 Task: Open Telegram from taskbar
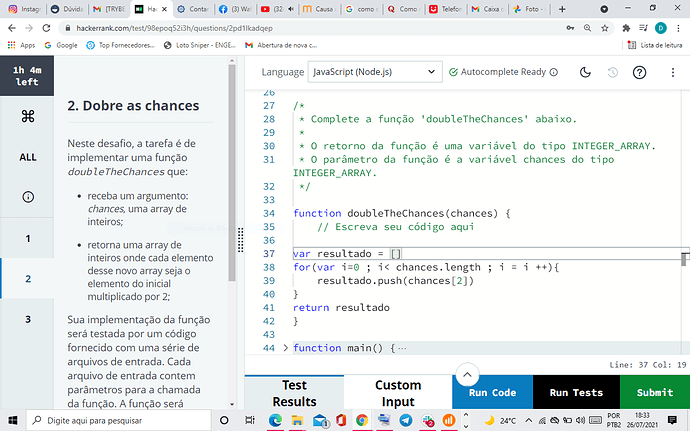pos(406,420)
